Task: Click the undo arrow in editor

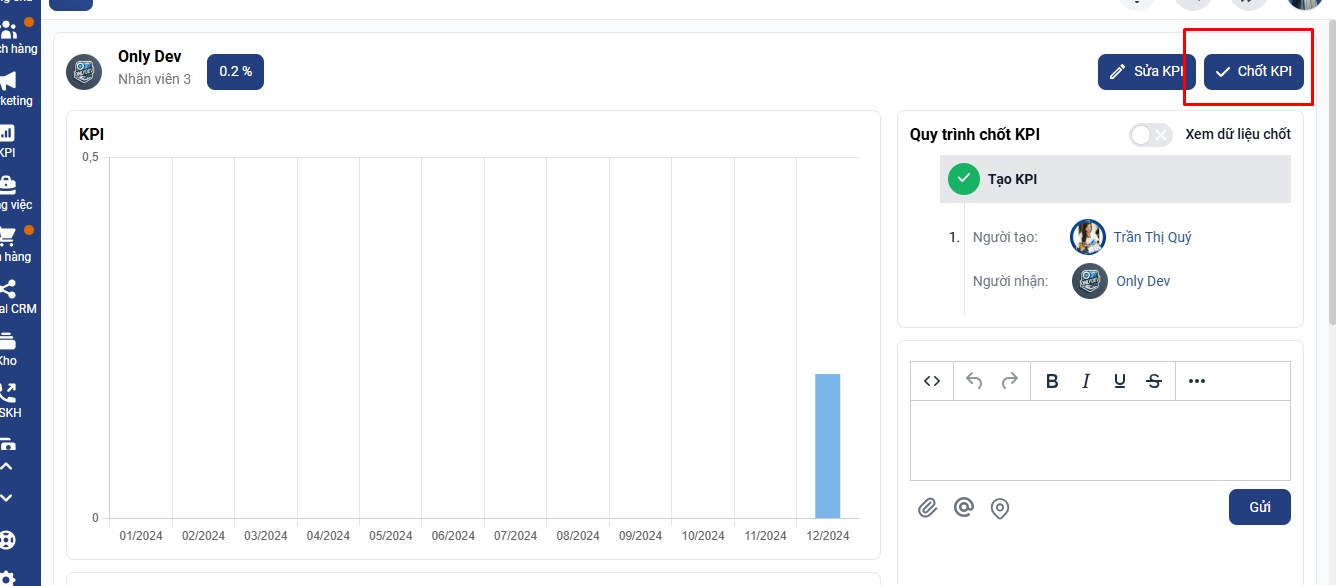Action: 974,381
